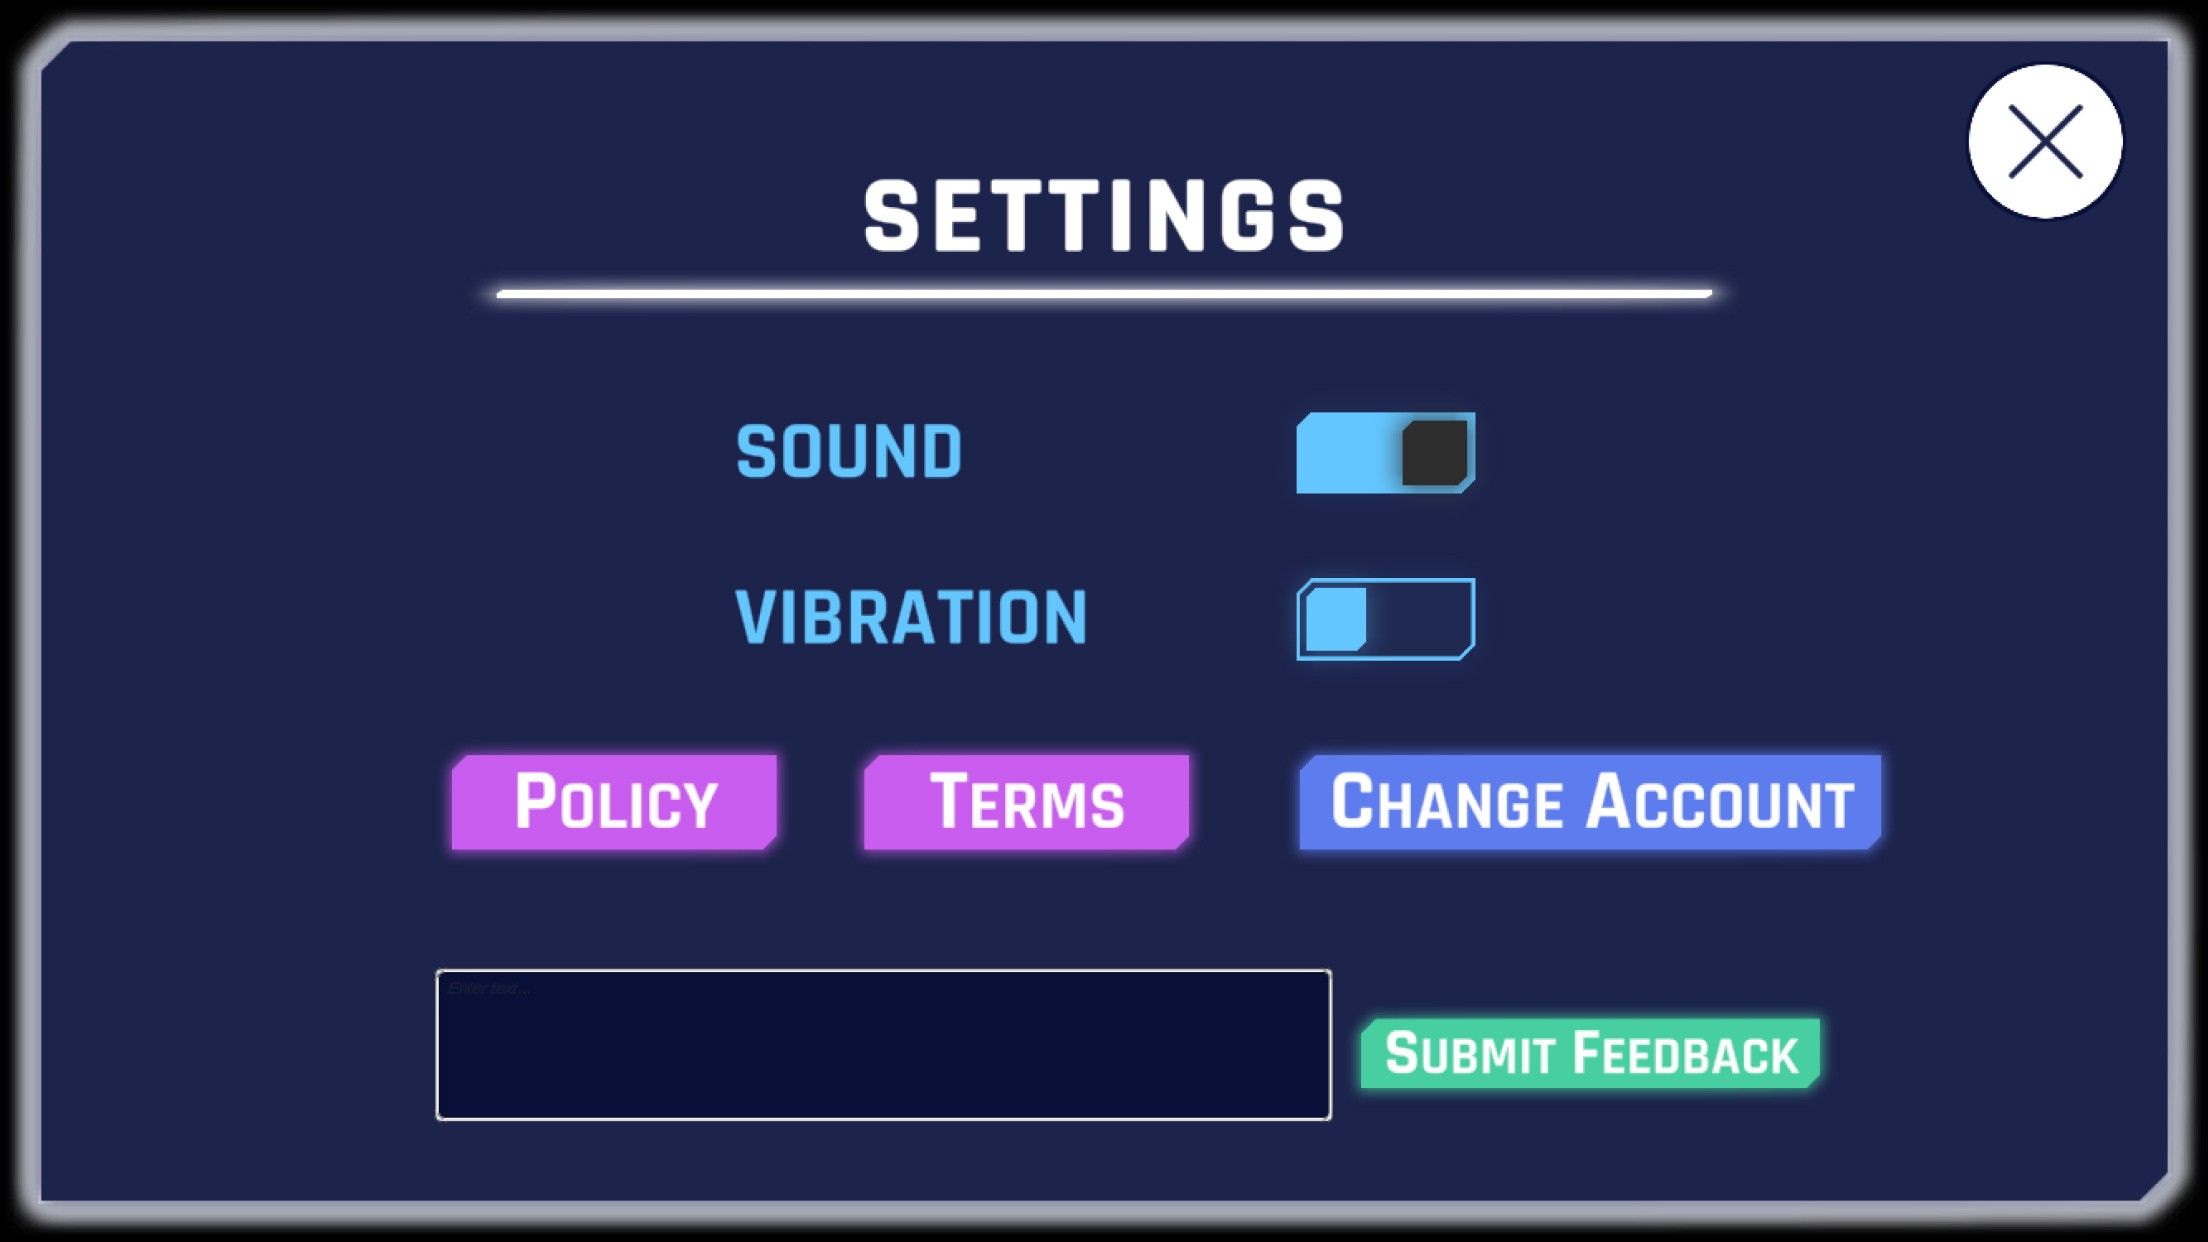Click the blue knob on the Vibration switch
Viewport: 2208px width, 1242px height.
[x=1336, y=619]
